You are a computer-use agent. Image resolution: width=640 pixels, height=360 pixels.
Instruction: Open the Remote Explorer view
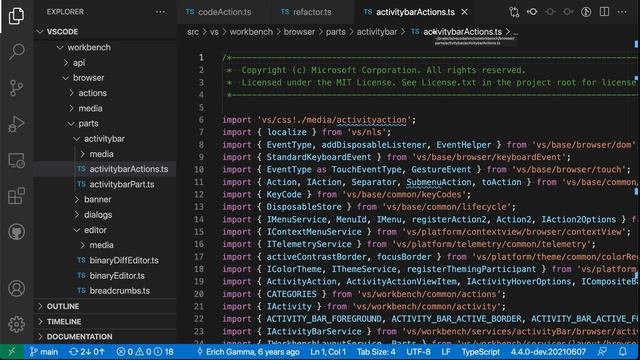(x=16, y=160)
